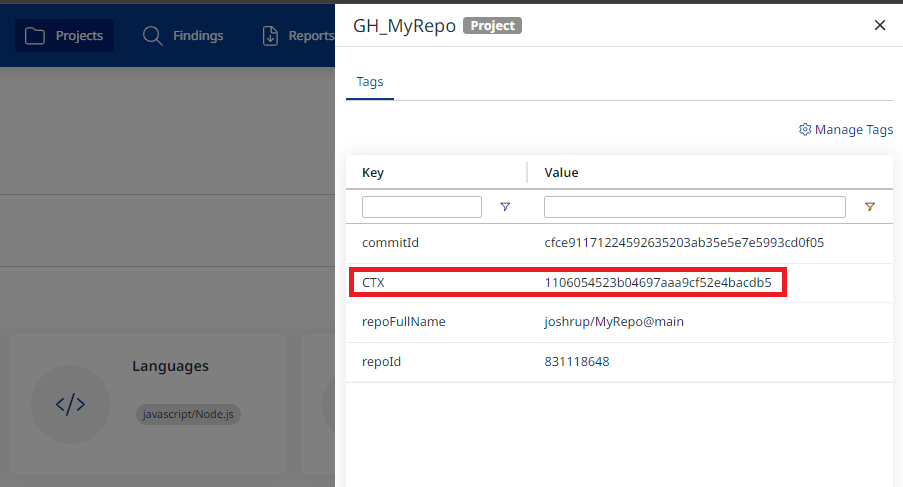The image size is (903, 487).
Task: Sort by the Value column header
Action: point(561,172)
